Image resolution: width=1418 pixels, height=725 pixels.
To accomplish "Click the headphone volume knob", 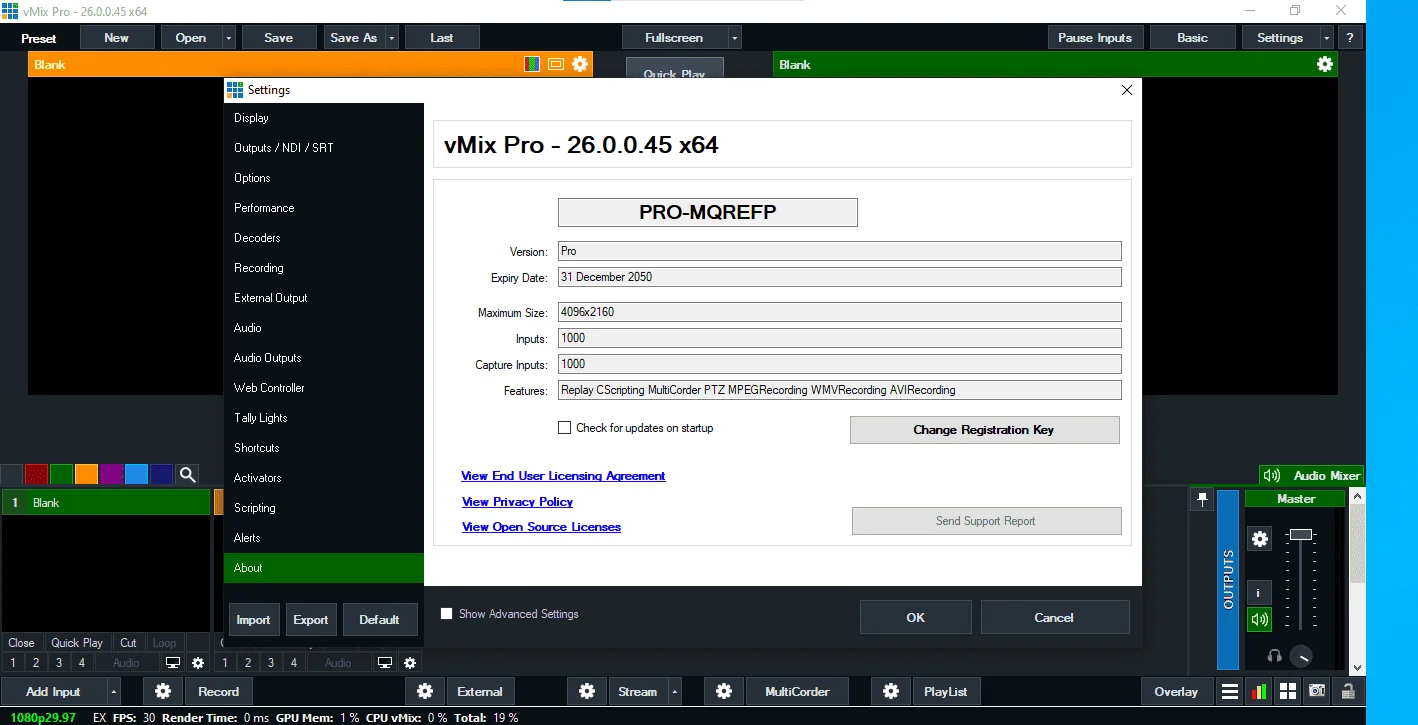I will [1300, 657].
